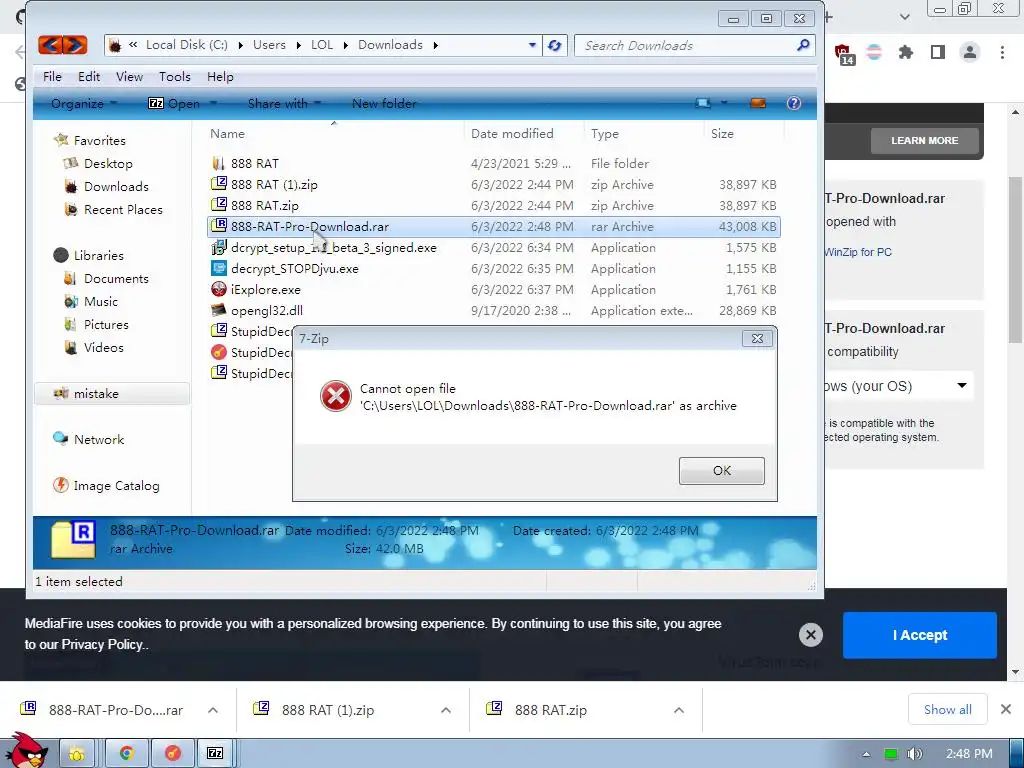Viewport: 1024px width, 768px height.
Task: Open the Chrome three-dot menu
Action: (x=1002, y=52)
